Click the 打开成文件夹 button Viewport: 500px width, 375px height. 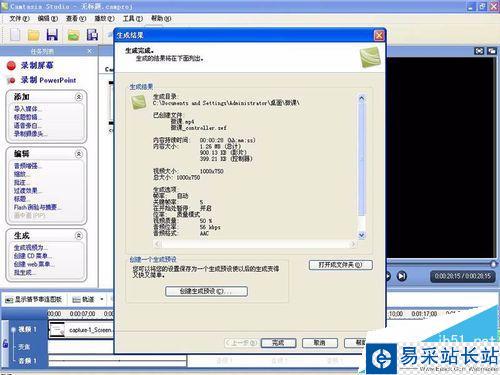click(x=341, y=265)
